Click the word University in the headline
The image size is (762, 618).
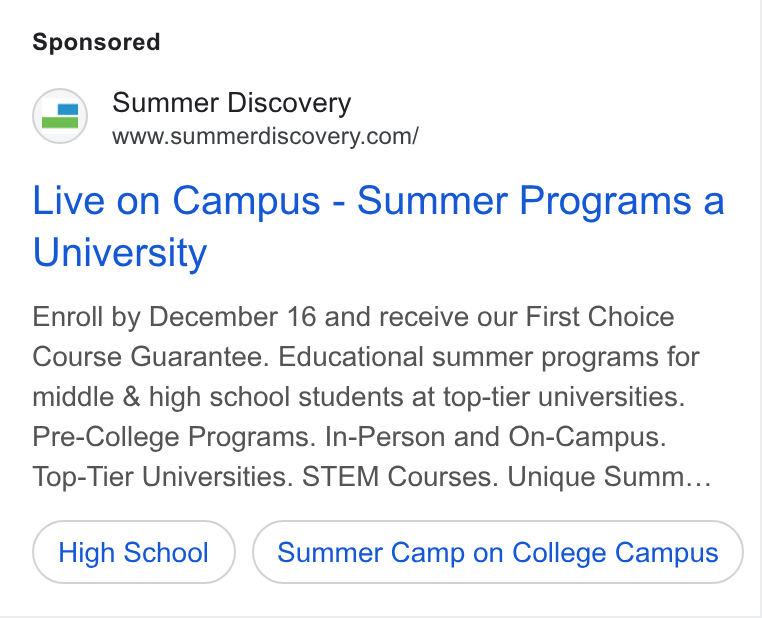click(120, 252)
